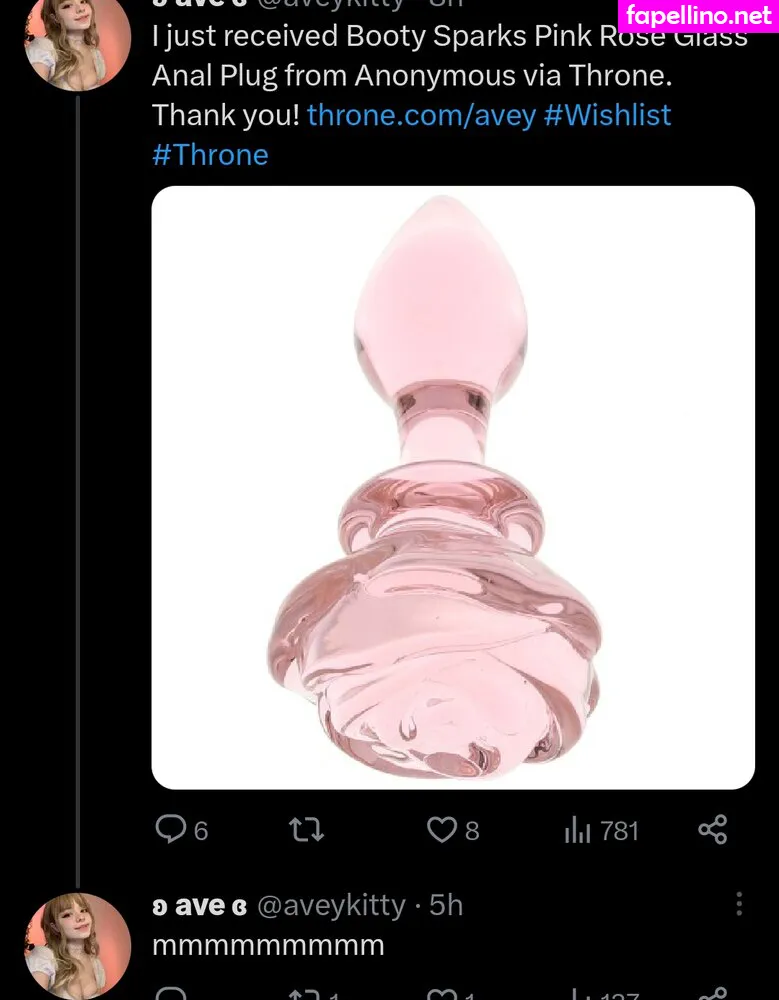Open the attached pink glass product image
779x1000 pixels.
pos(453,487)
